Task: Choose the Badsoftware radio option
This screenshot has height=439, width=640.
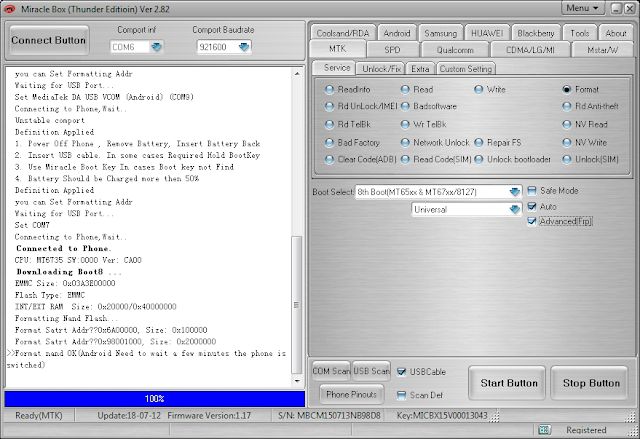Action: (405, 106)
